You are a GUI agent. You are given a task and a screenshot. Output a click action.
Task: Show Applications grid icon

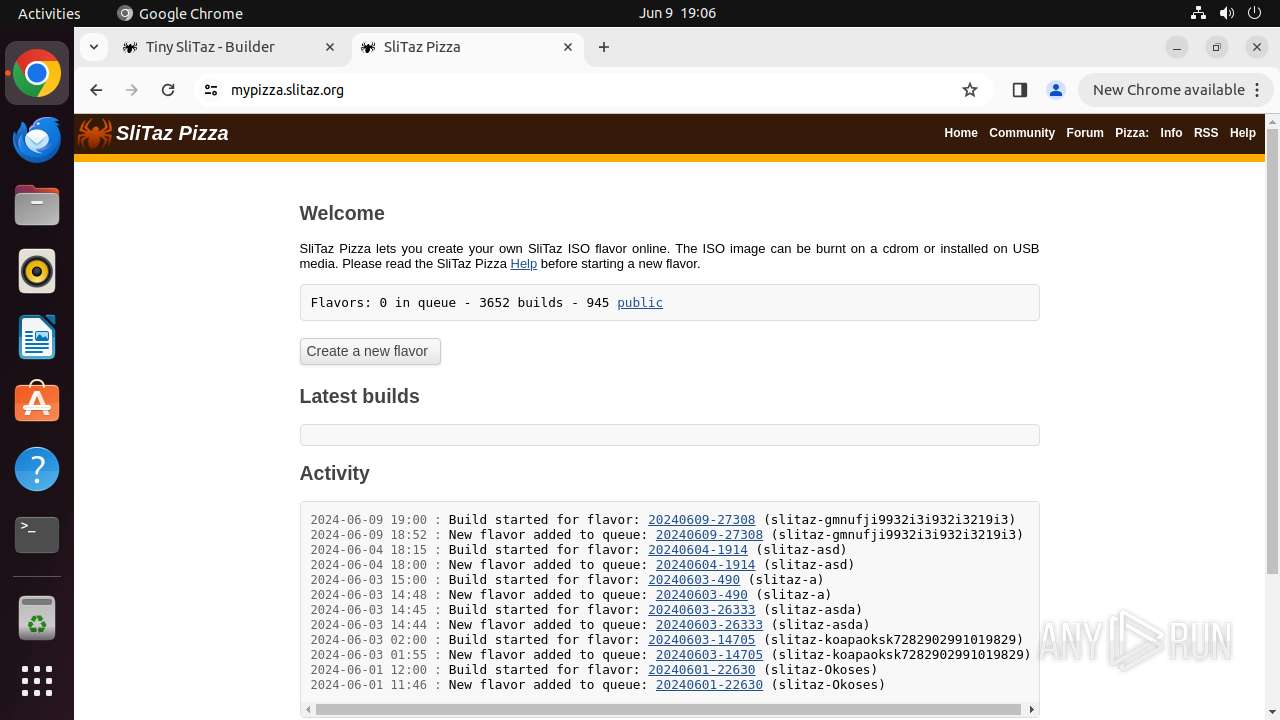(x=37, y=681)
